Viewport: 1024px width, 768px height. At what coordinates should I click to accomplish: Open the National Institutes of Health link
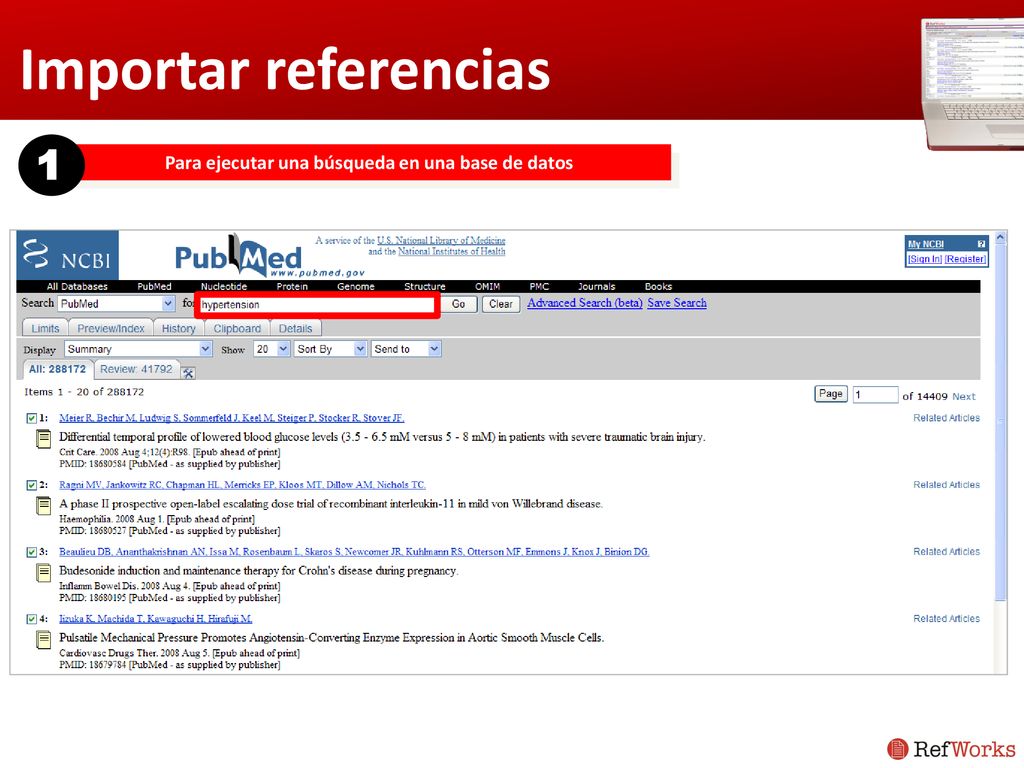click(452, 251)
